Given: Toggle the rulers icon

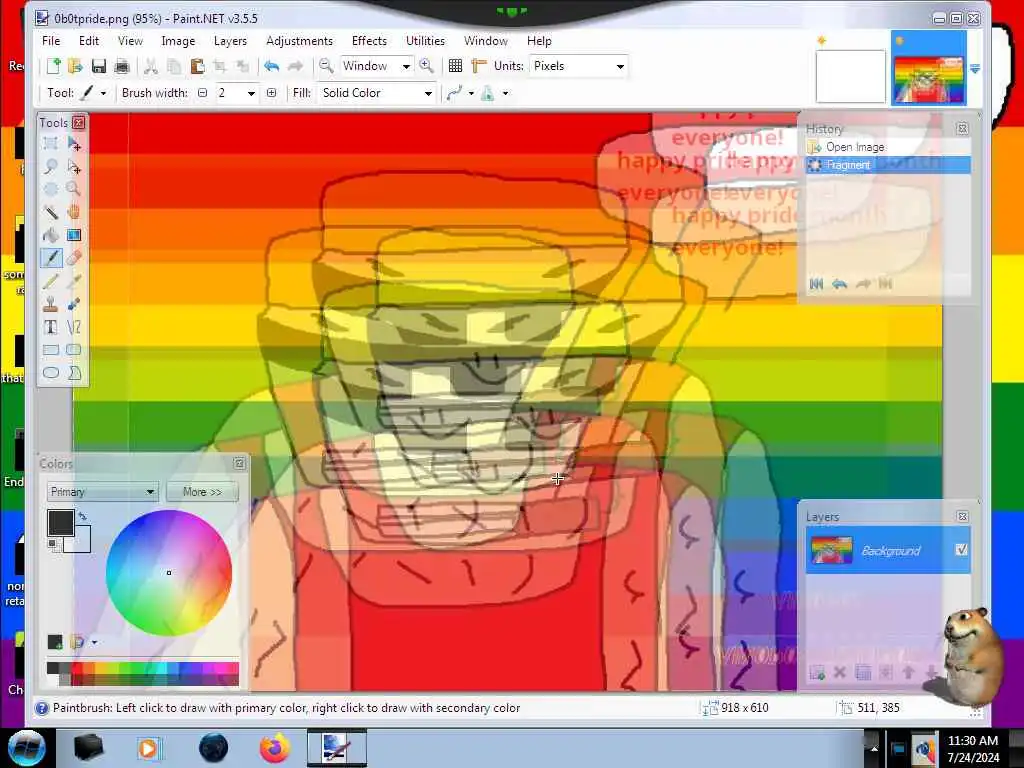Looking at the screenshot, I should [479, 66].
